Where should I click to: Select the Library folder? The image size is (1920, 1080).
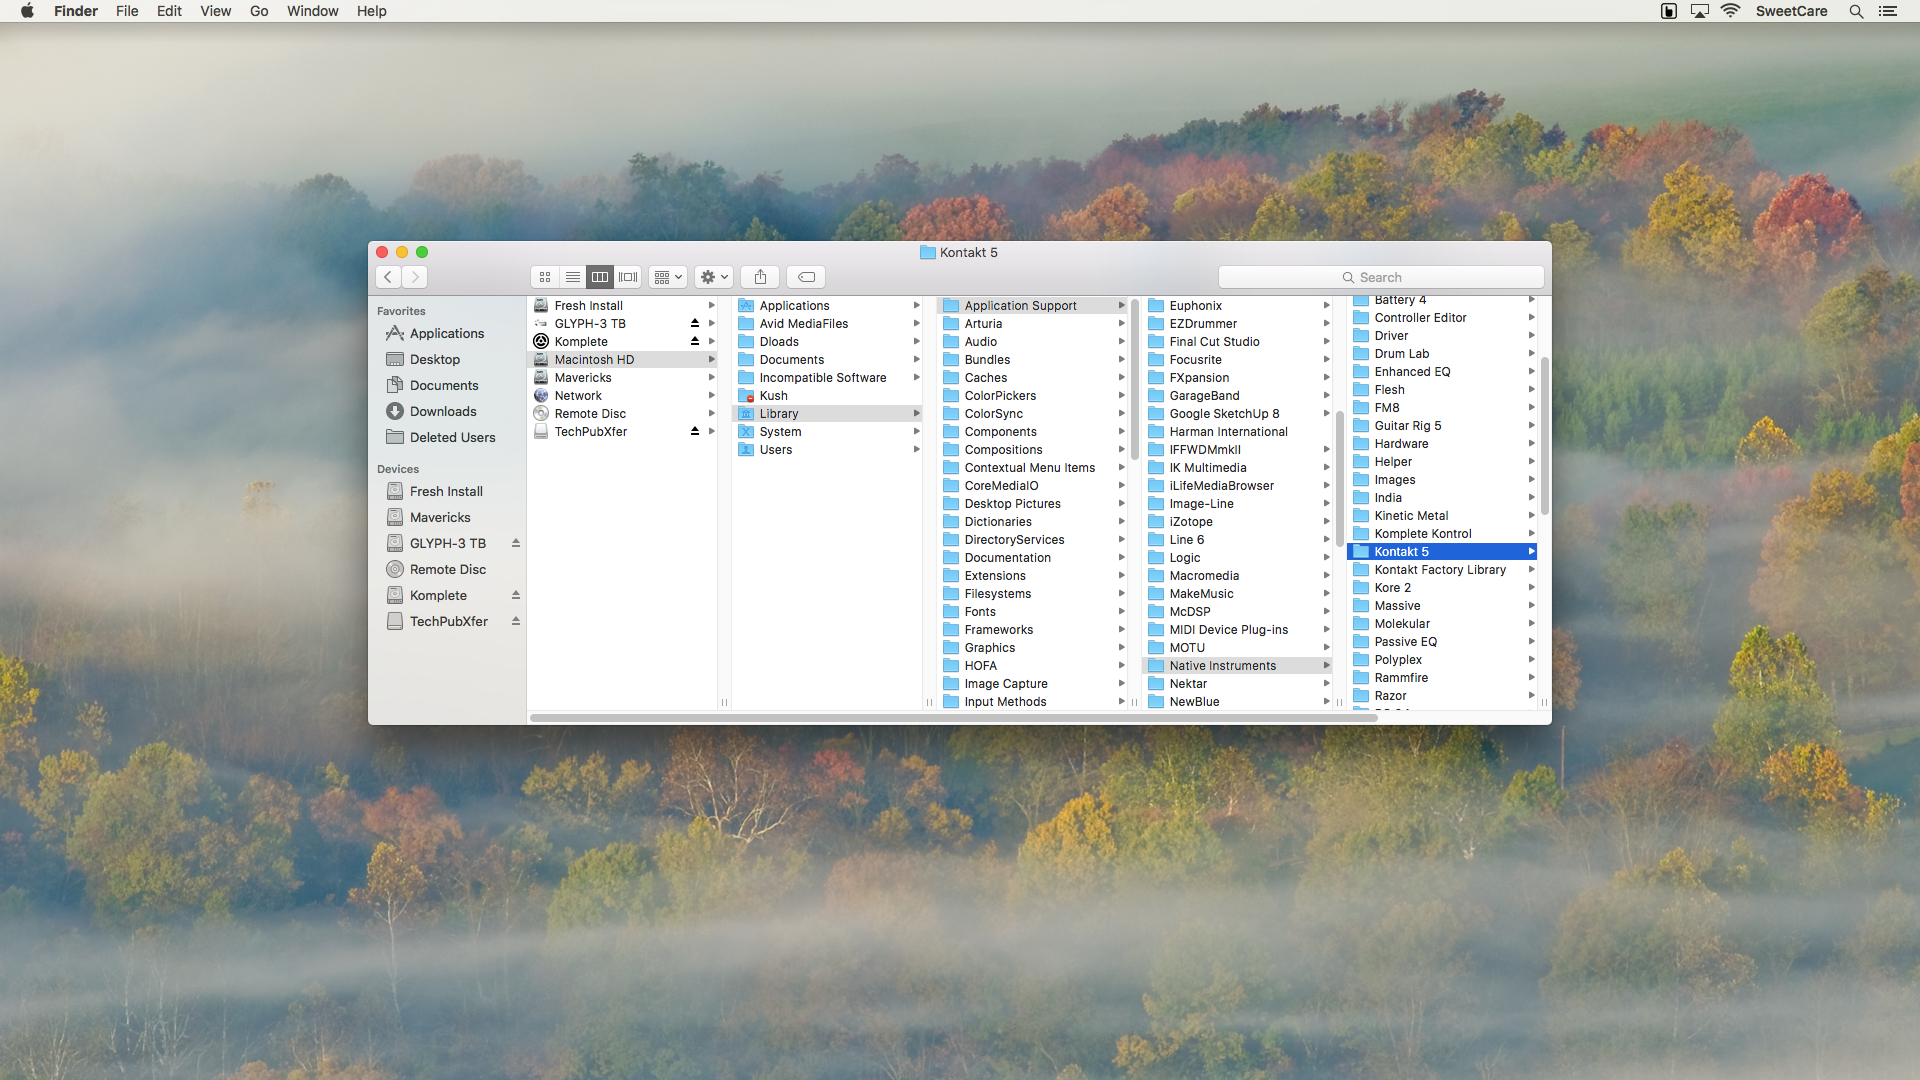pyautogui.click(x=827, y=414)
